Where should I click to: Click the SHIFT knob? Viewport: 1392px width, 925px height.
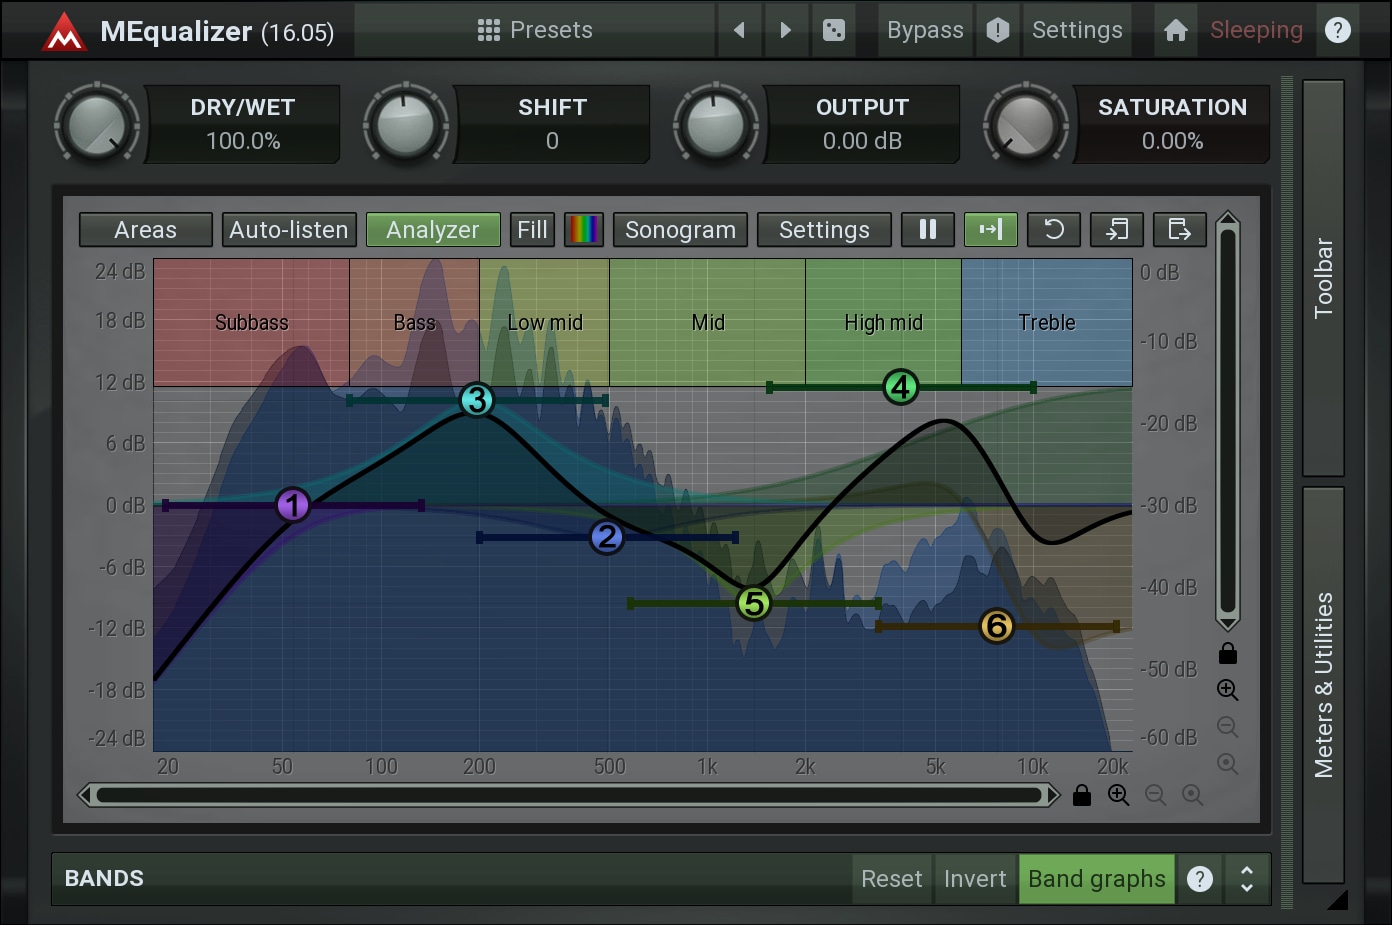coord(405,125)
